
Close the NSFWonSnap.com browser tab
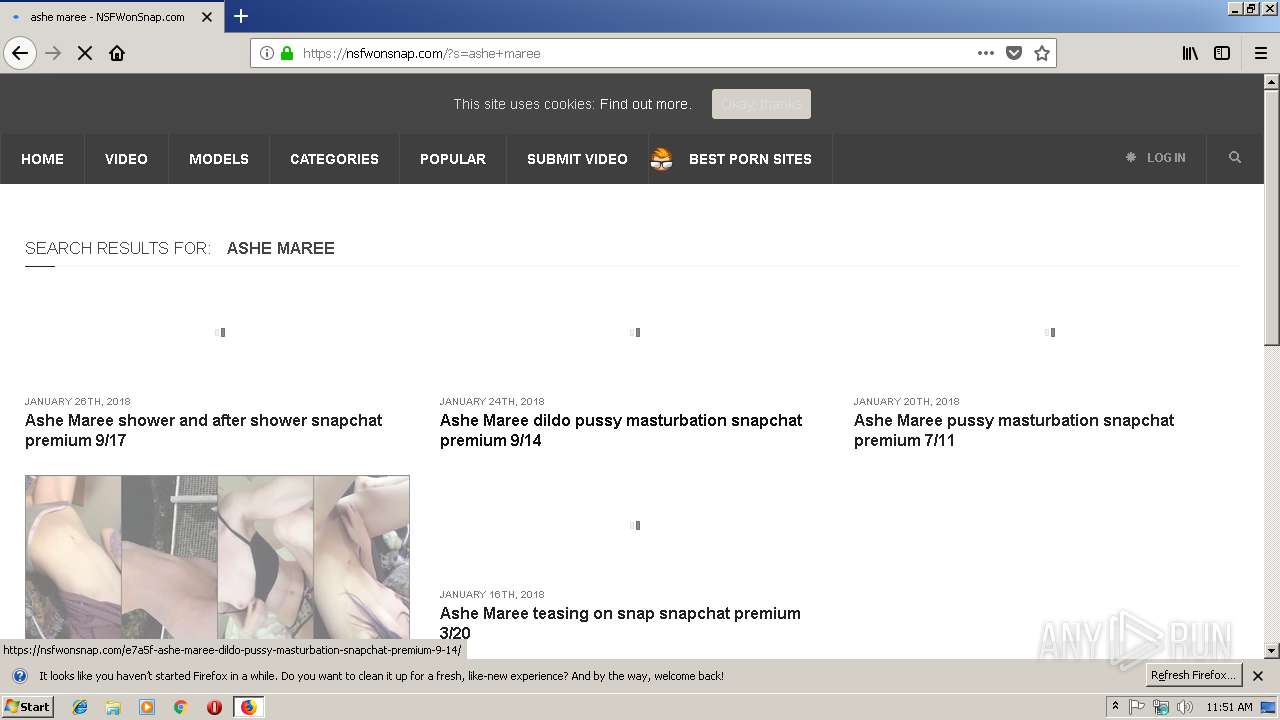pos(207,17)
